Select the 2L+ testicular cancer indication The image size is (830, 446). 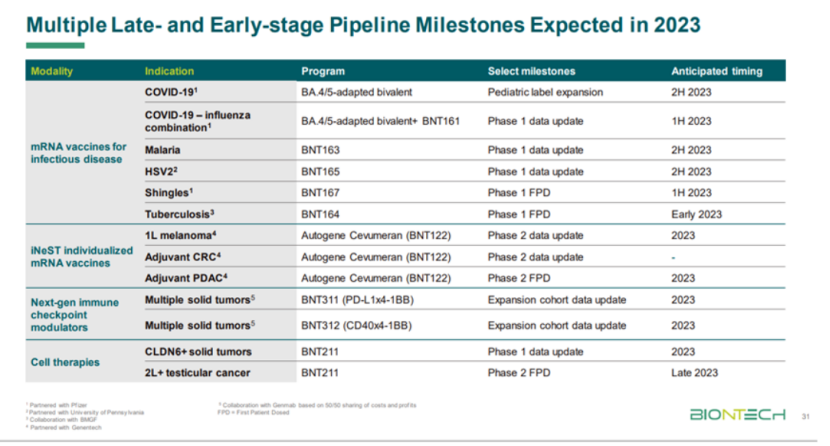point(197,372)
